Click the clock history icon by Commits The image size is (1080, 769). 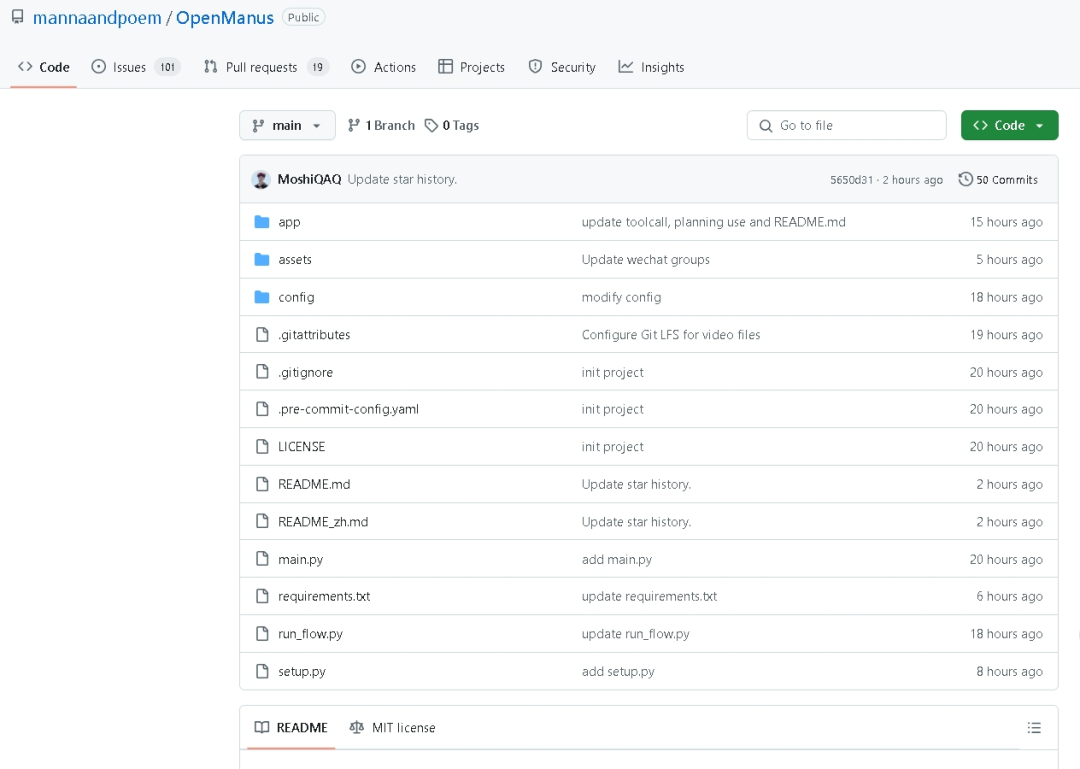(966, 179)
